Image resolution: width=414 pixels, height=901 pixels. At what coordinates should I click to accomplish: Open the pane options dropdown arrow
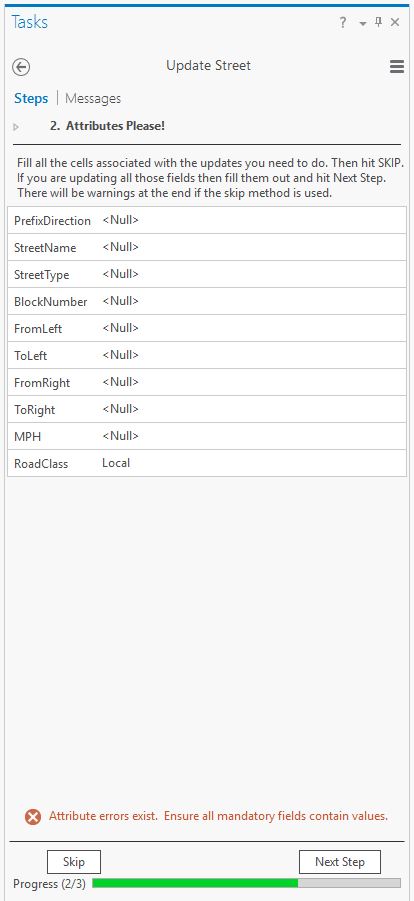(363, 24)
